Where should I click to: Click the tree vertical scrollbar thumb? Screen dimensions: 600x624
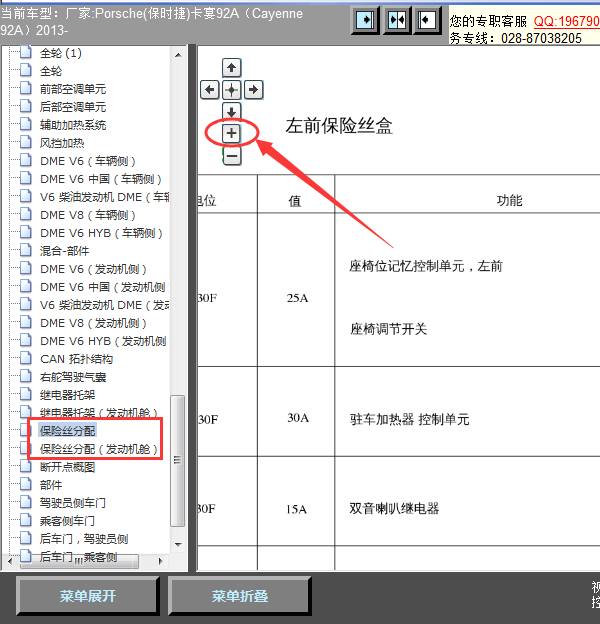click(177, 461)
